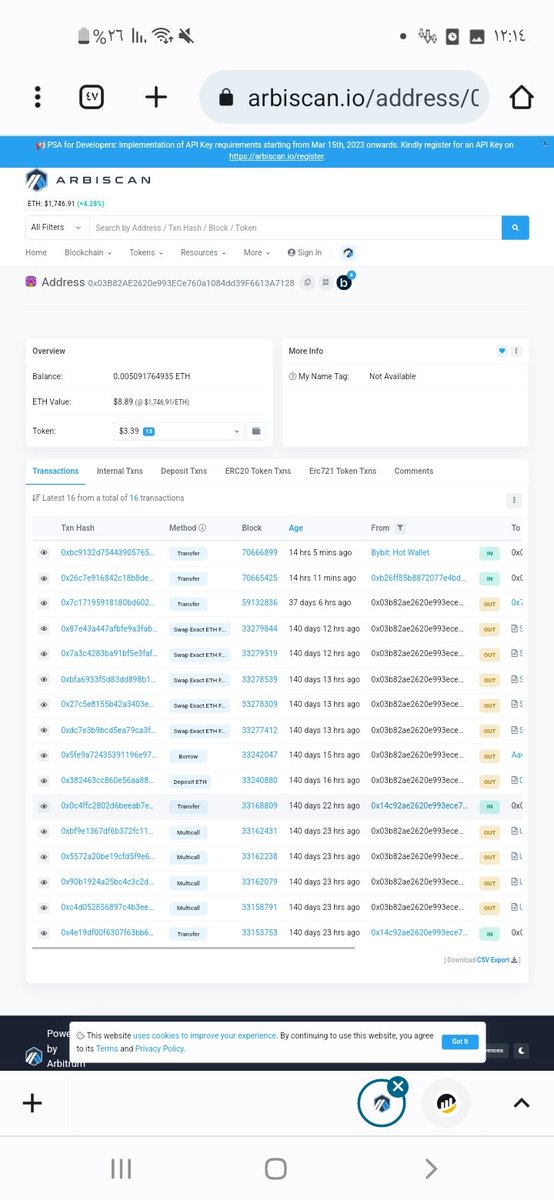
Task: Tap the Android back button
Action: pos(431,1168)
